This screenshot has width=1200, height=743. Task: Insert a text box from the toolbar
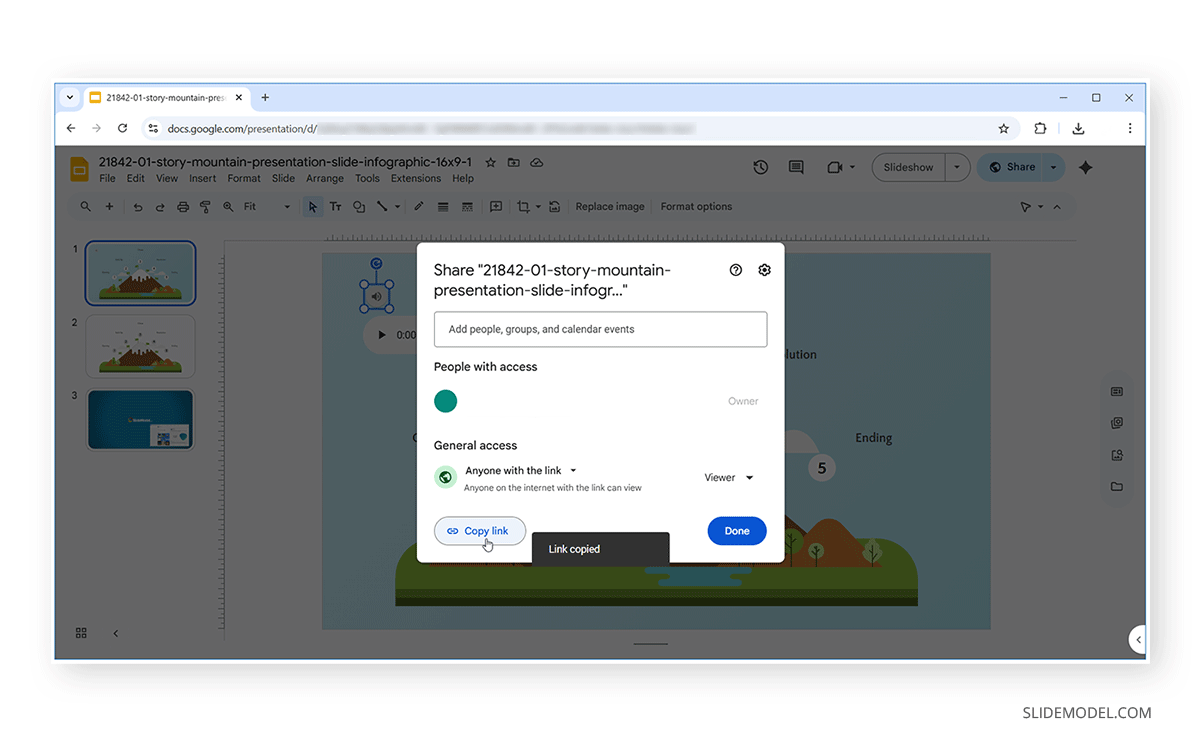[335, 206]
